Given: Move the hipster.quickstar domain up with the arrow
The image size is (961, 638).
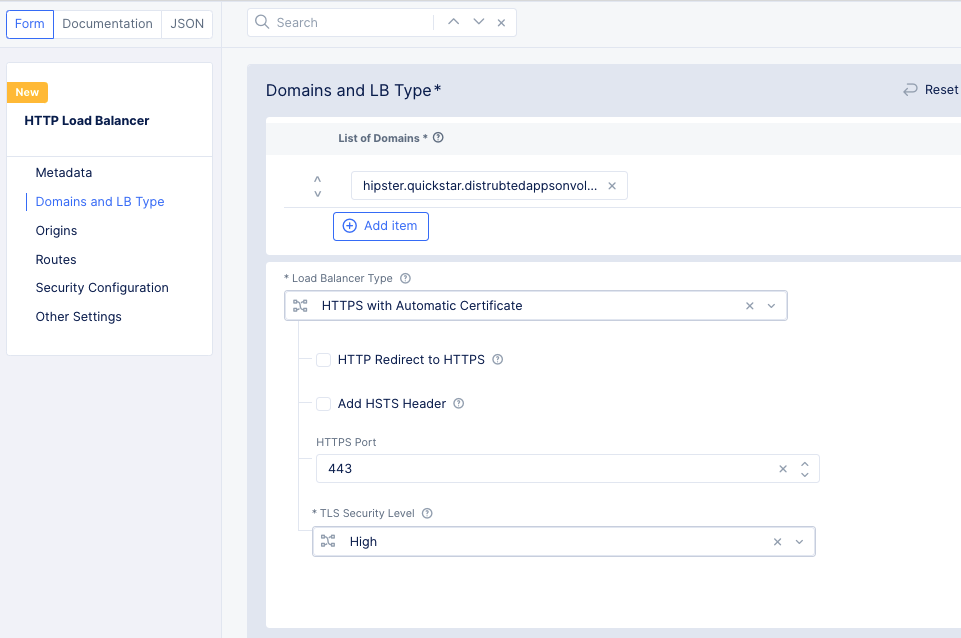Looking at the screenshot, I should coord(317,179).
